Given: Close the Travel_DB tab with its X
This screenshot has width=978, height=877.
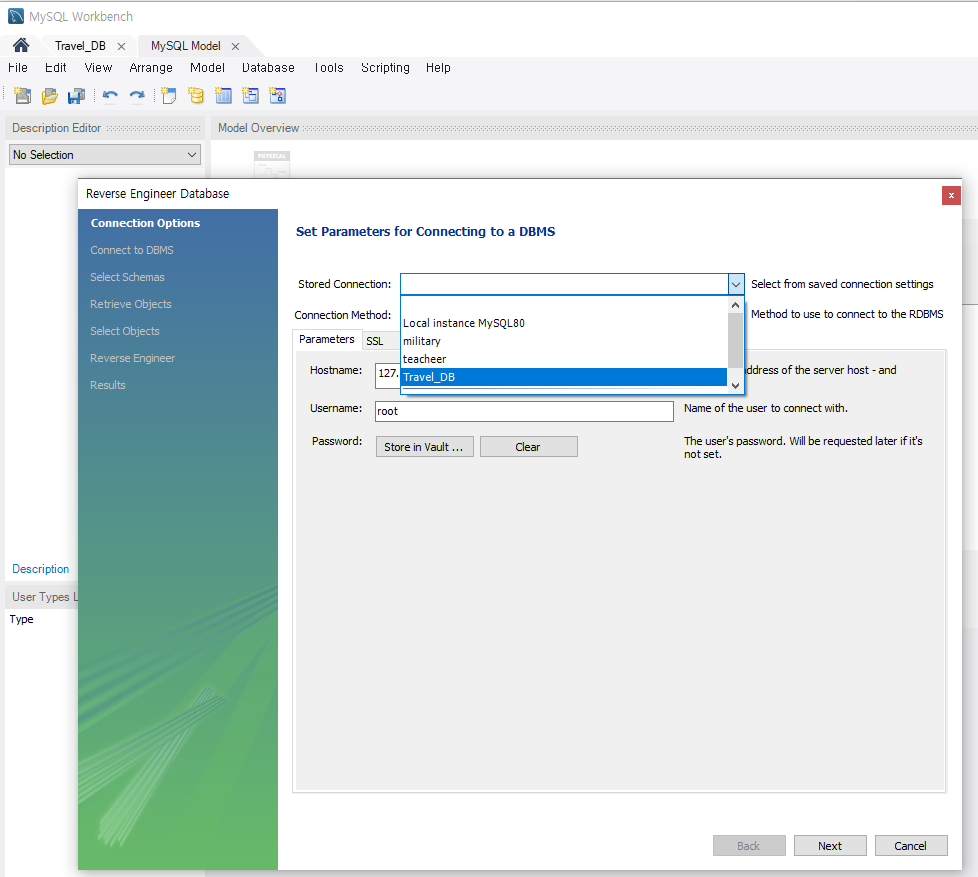Looking at the screenshot, I should coord(122,46).
